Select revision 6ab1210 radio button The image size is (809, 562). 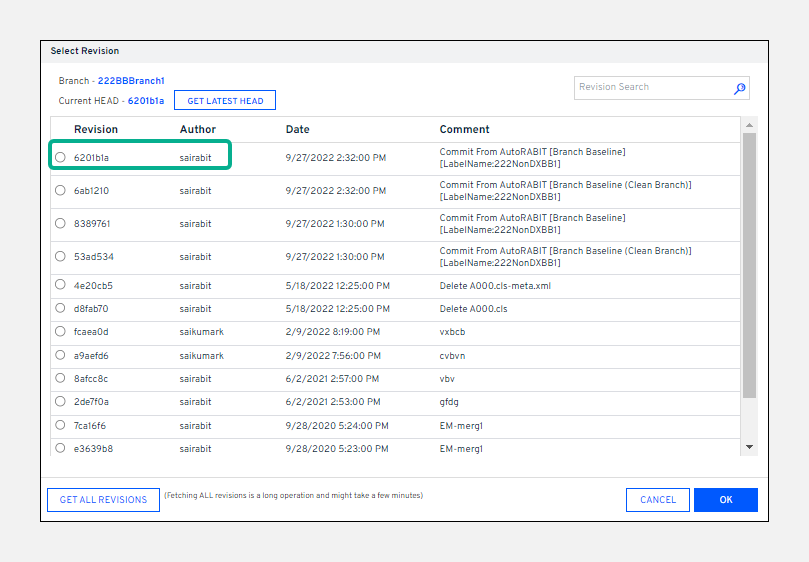click(x=60, y=191)
